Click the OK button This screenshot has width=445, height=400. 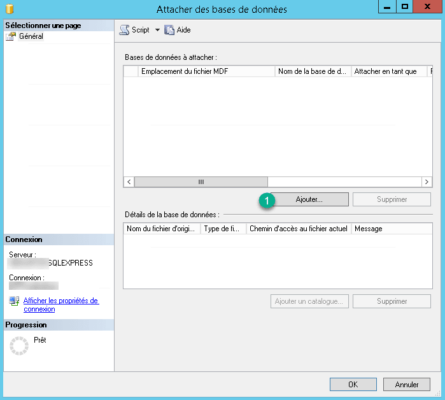[x=353, y=384]
